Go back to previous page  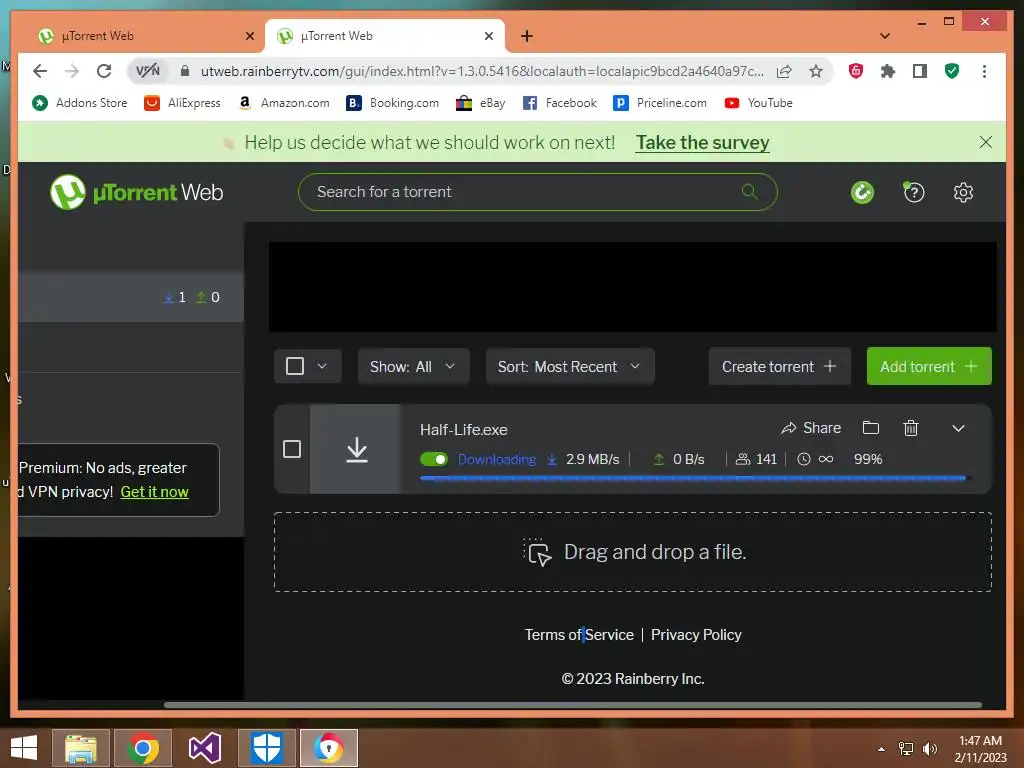click(40, 71)
